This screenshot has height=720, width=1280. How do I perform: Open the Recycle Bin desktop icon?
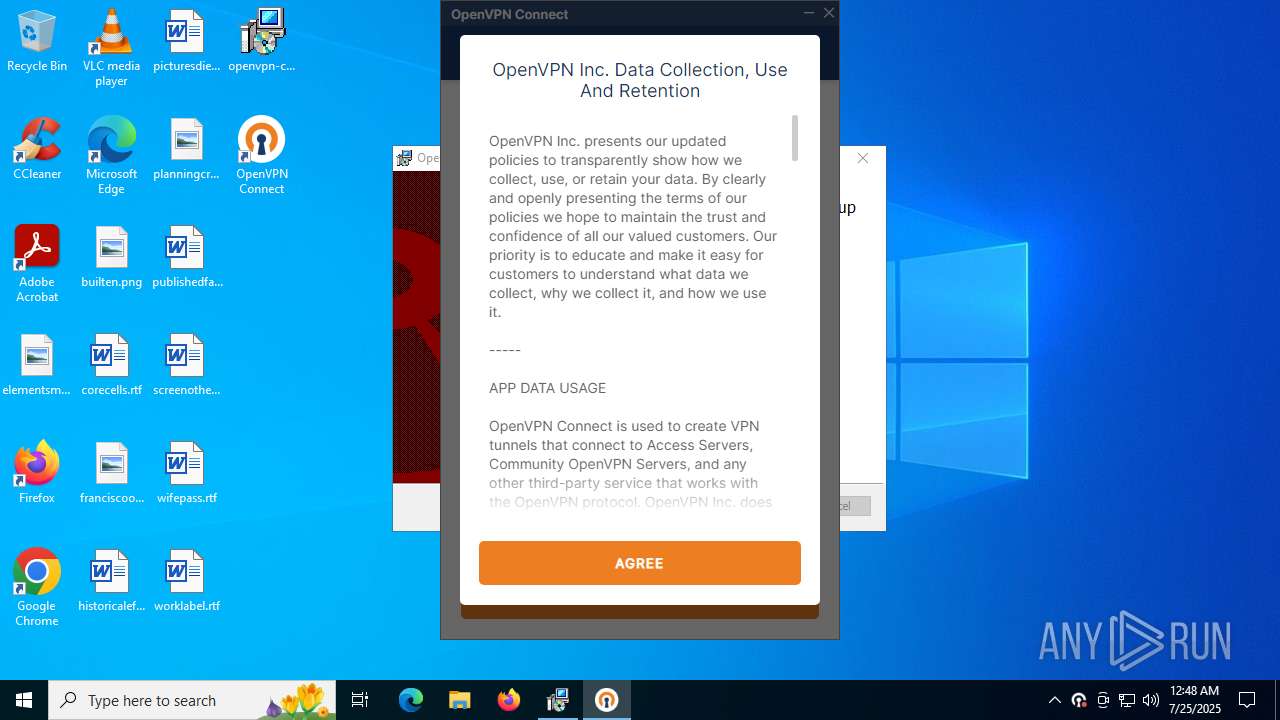[x=37, y=41]
